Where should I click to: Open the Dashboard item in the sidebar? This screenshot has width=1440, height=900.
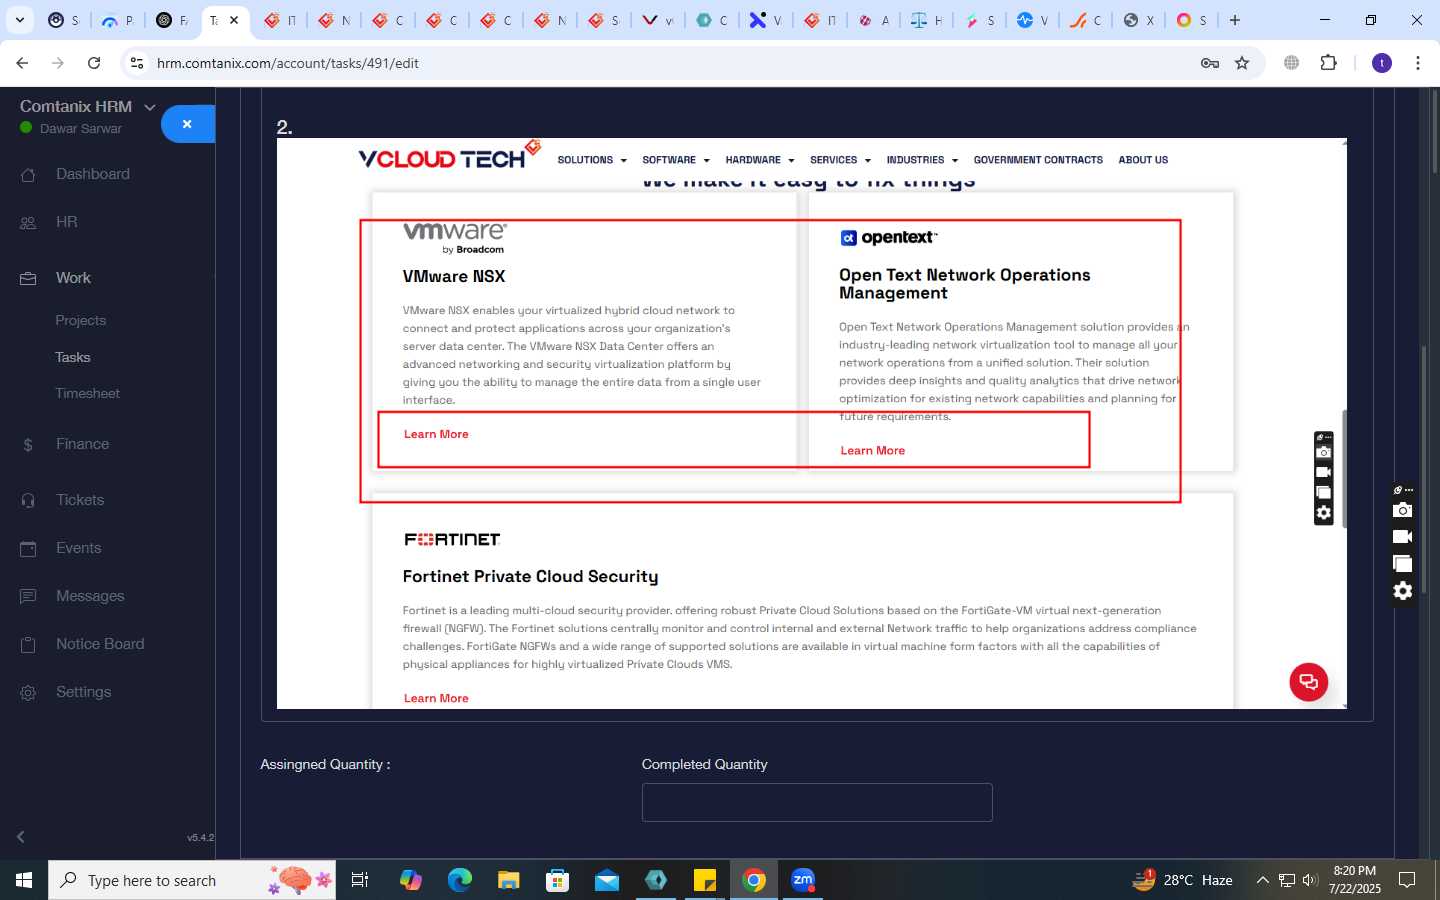[93, 174]
